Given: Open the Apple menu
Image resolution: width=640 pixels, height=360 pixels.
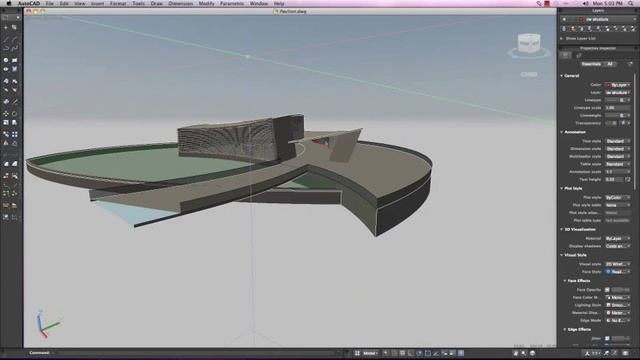Looking at the screenshot, I should (8, 3).
